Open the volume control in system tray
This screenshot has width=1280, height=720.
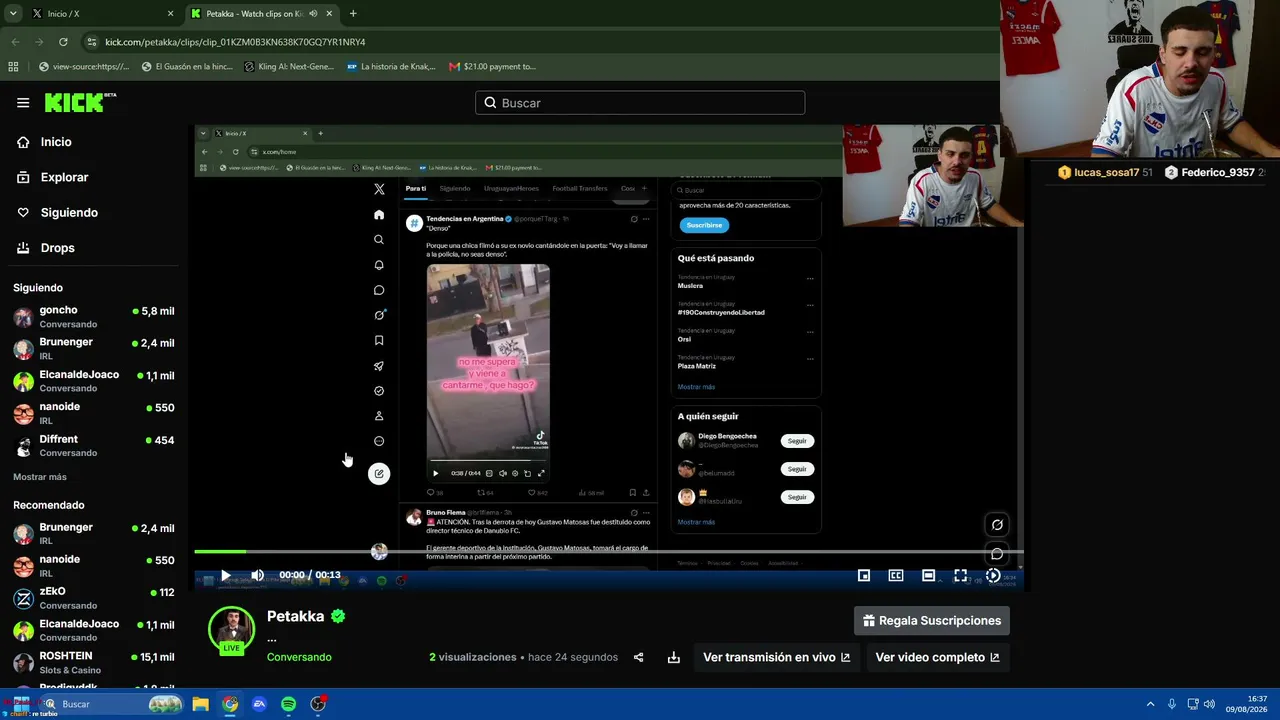1209,704
